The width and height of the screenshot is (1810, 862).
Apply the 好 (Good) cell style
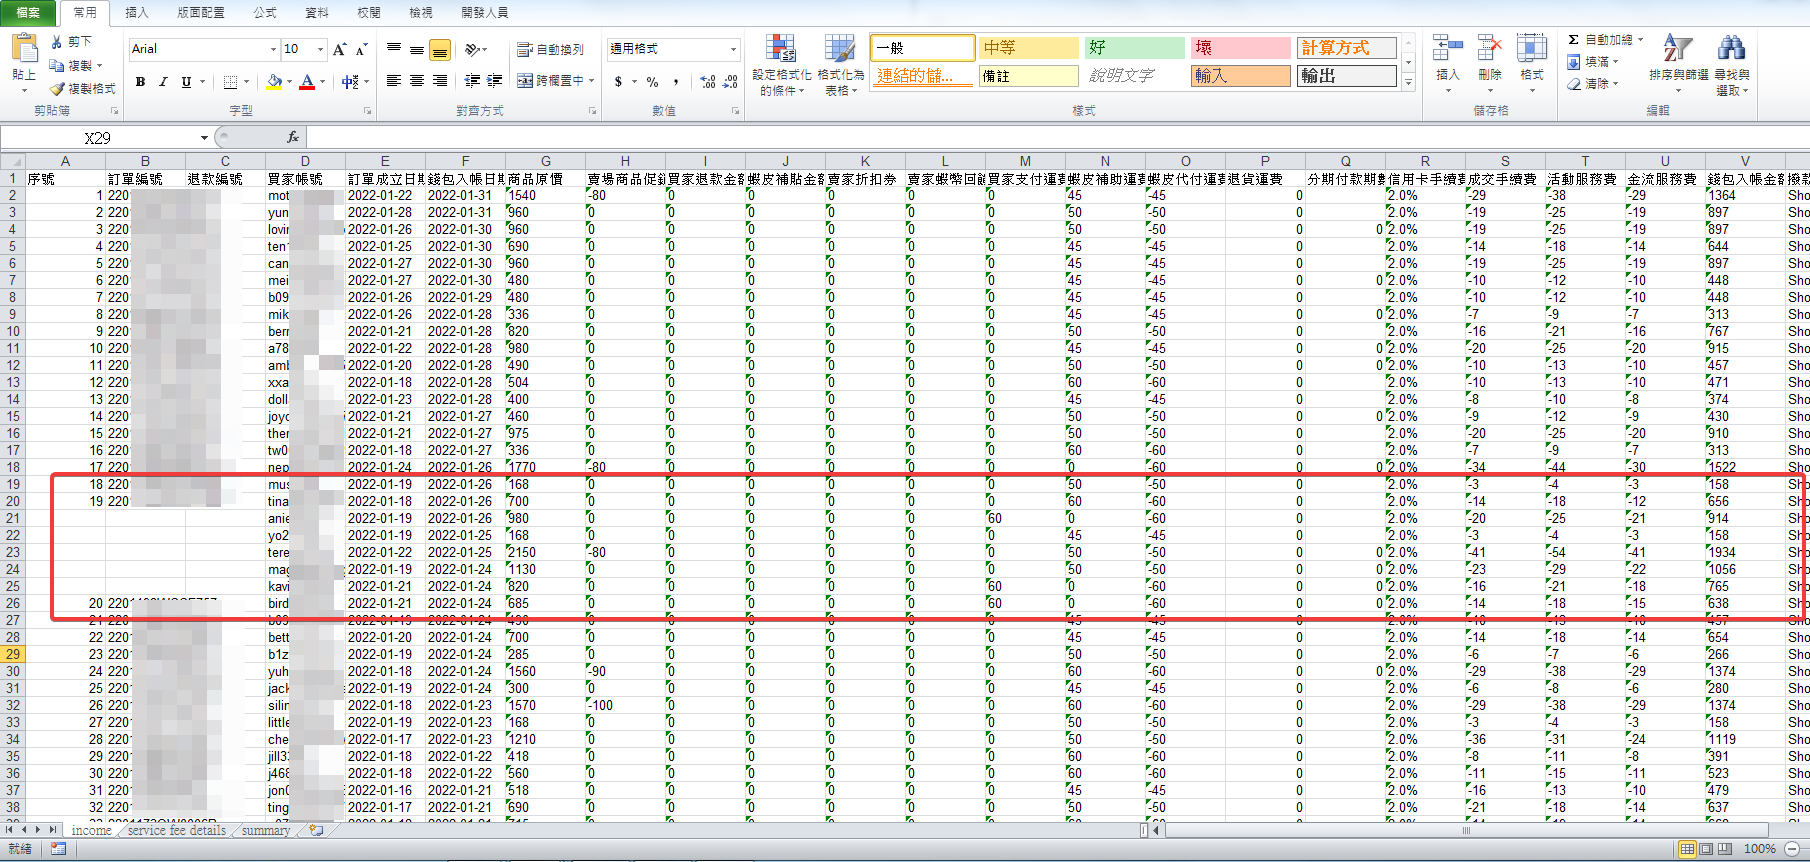1134,48
